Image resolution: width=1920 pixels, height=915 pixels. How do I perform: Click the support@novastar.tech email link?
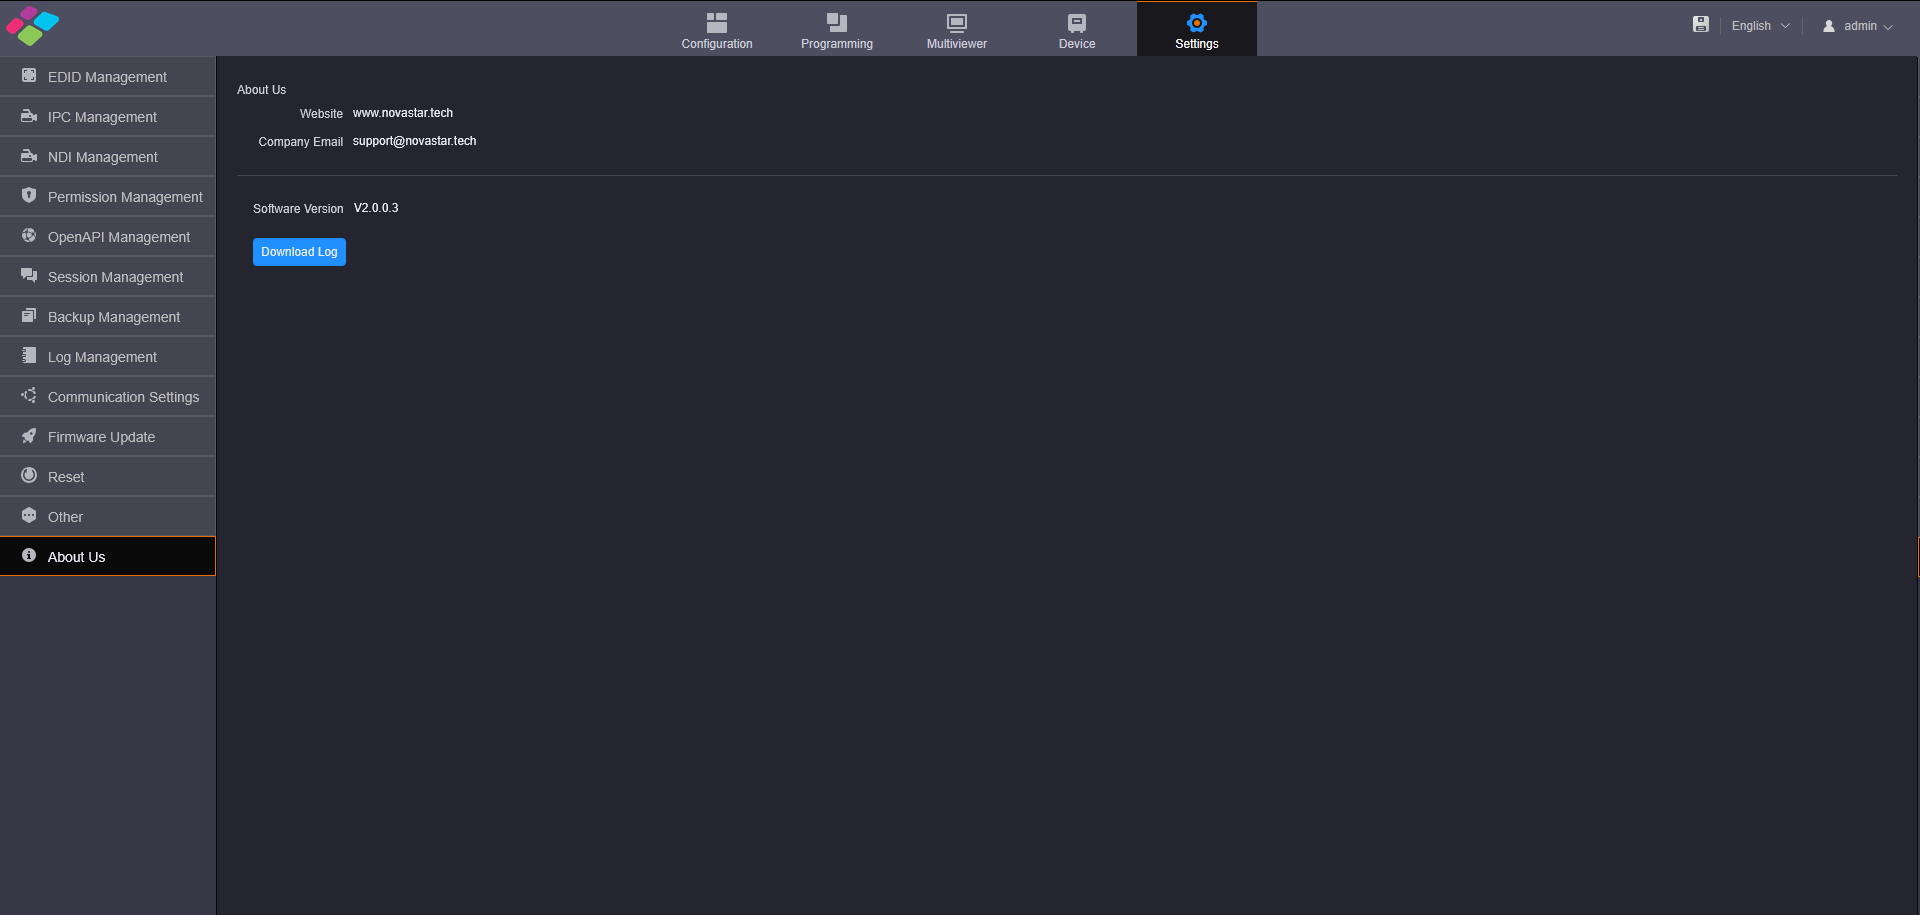414,141
